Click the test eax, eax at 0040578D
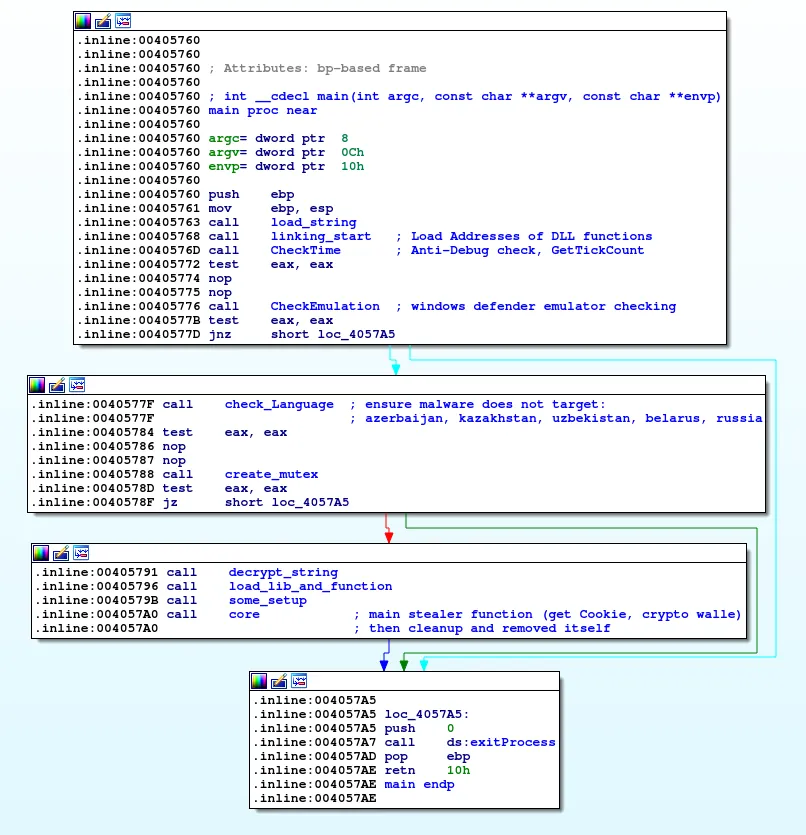 coord(225,488)
